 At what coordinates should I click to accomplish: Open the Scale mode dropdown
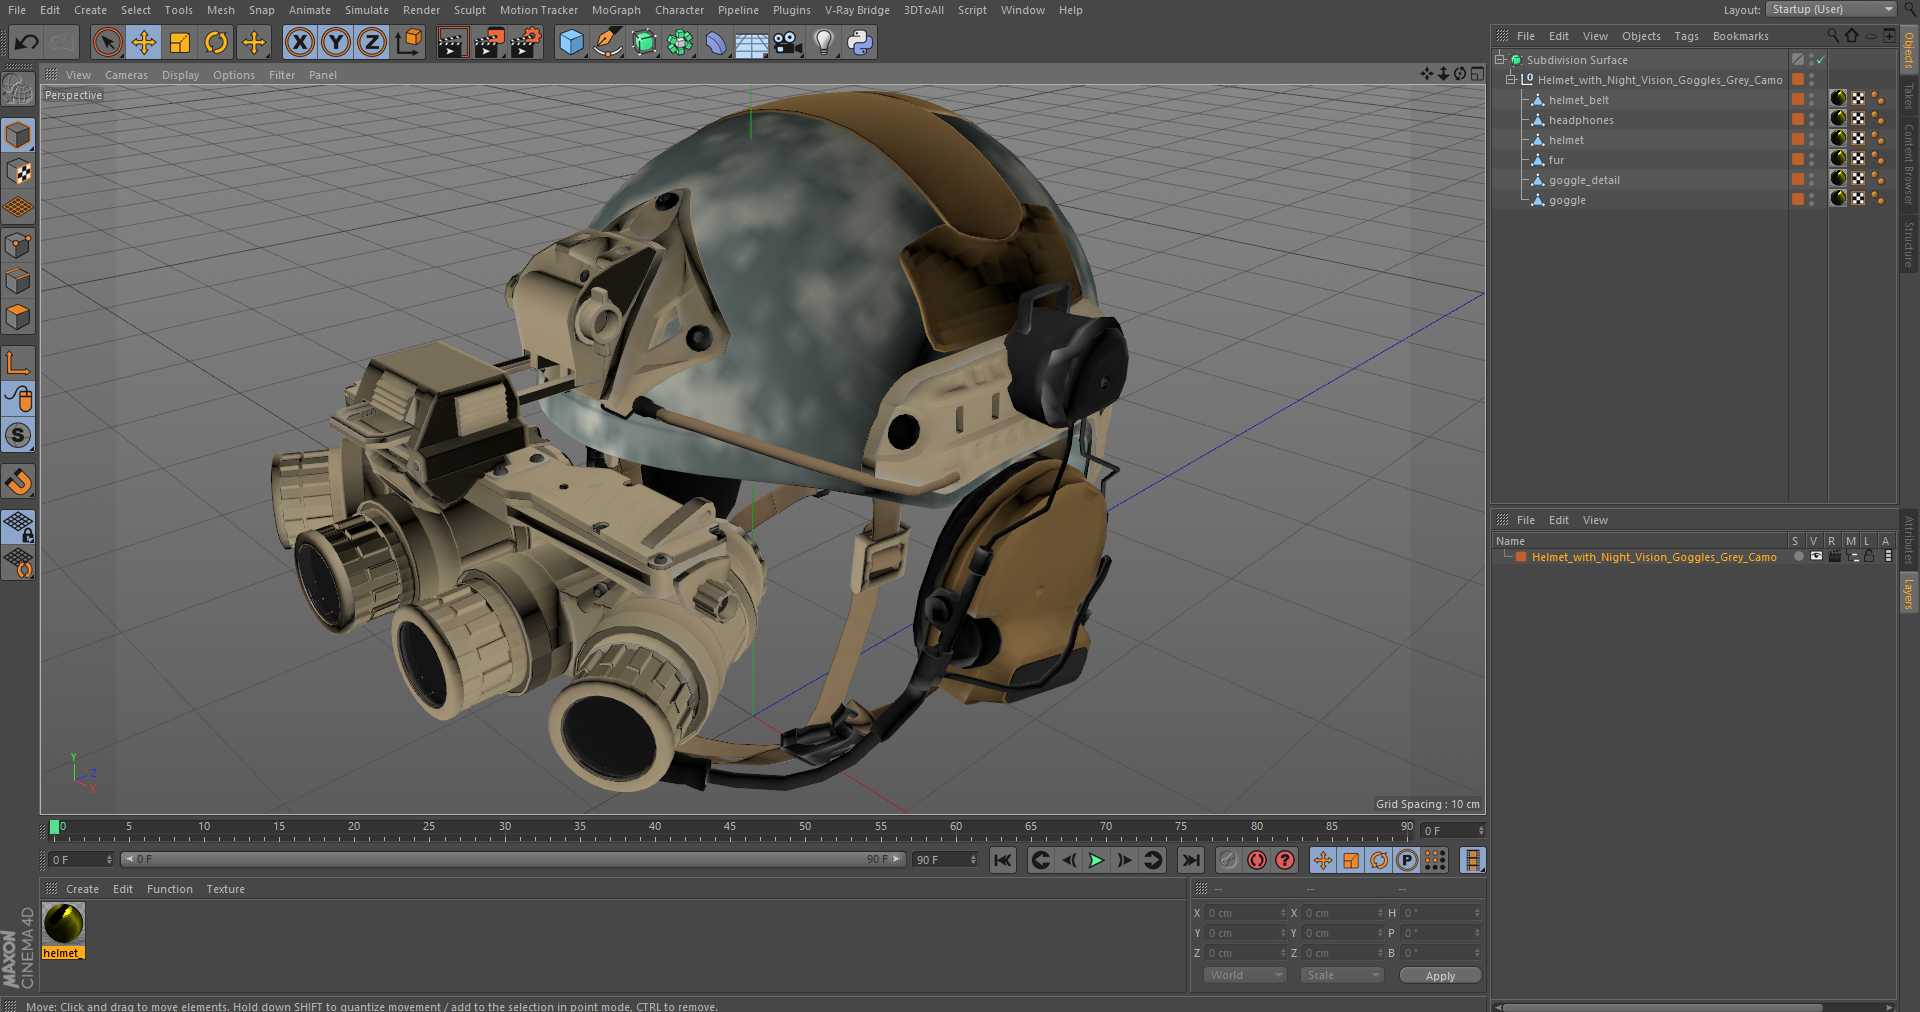1342,975
